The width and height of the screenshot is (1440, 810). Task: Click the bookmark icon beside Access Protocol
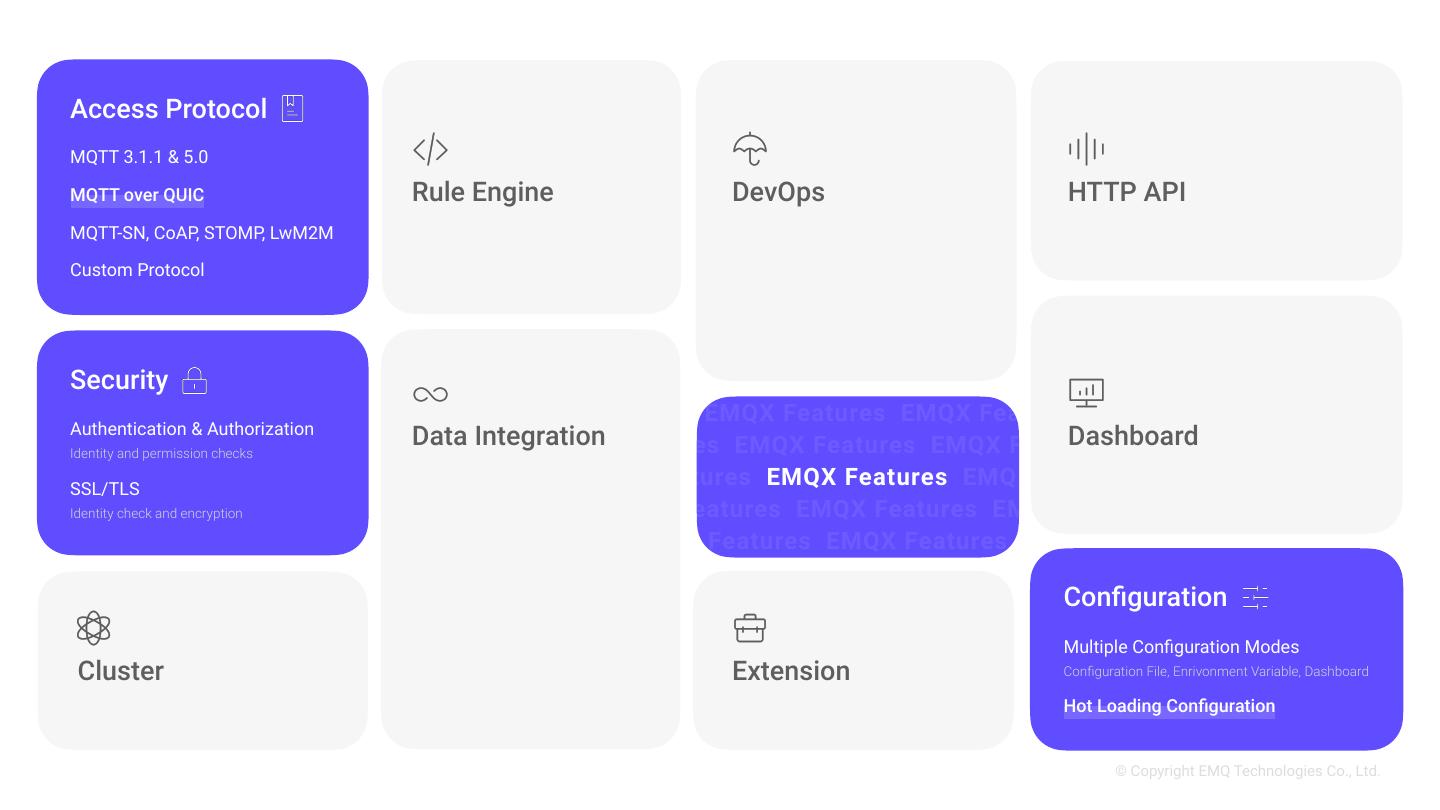coord(292,108)
